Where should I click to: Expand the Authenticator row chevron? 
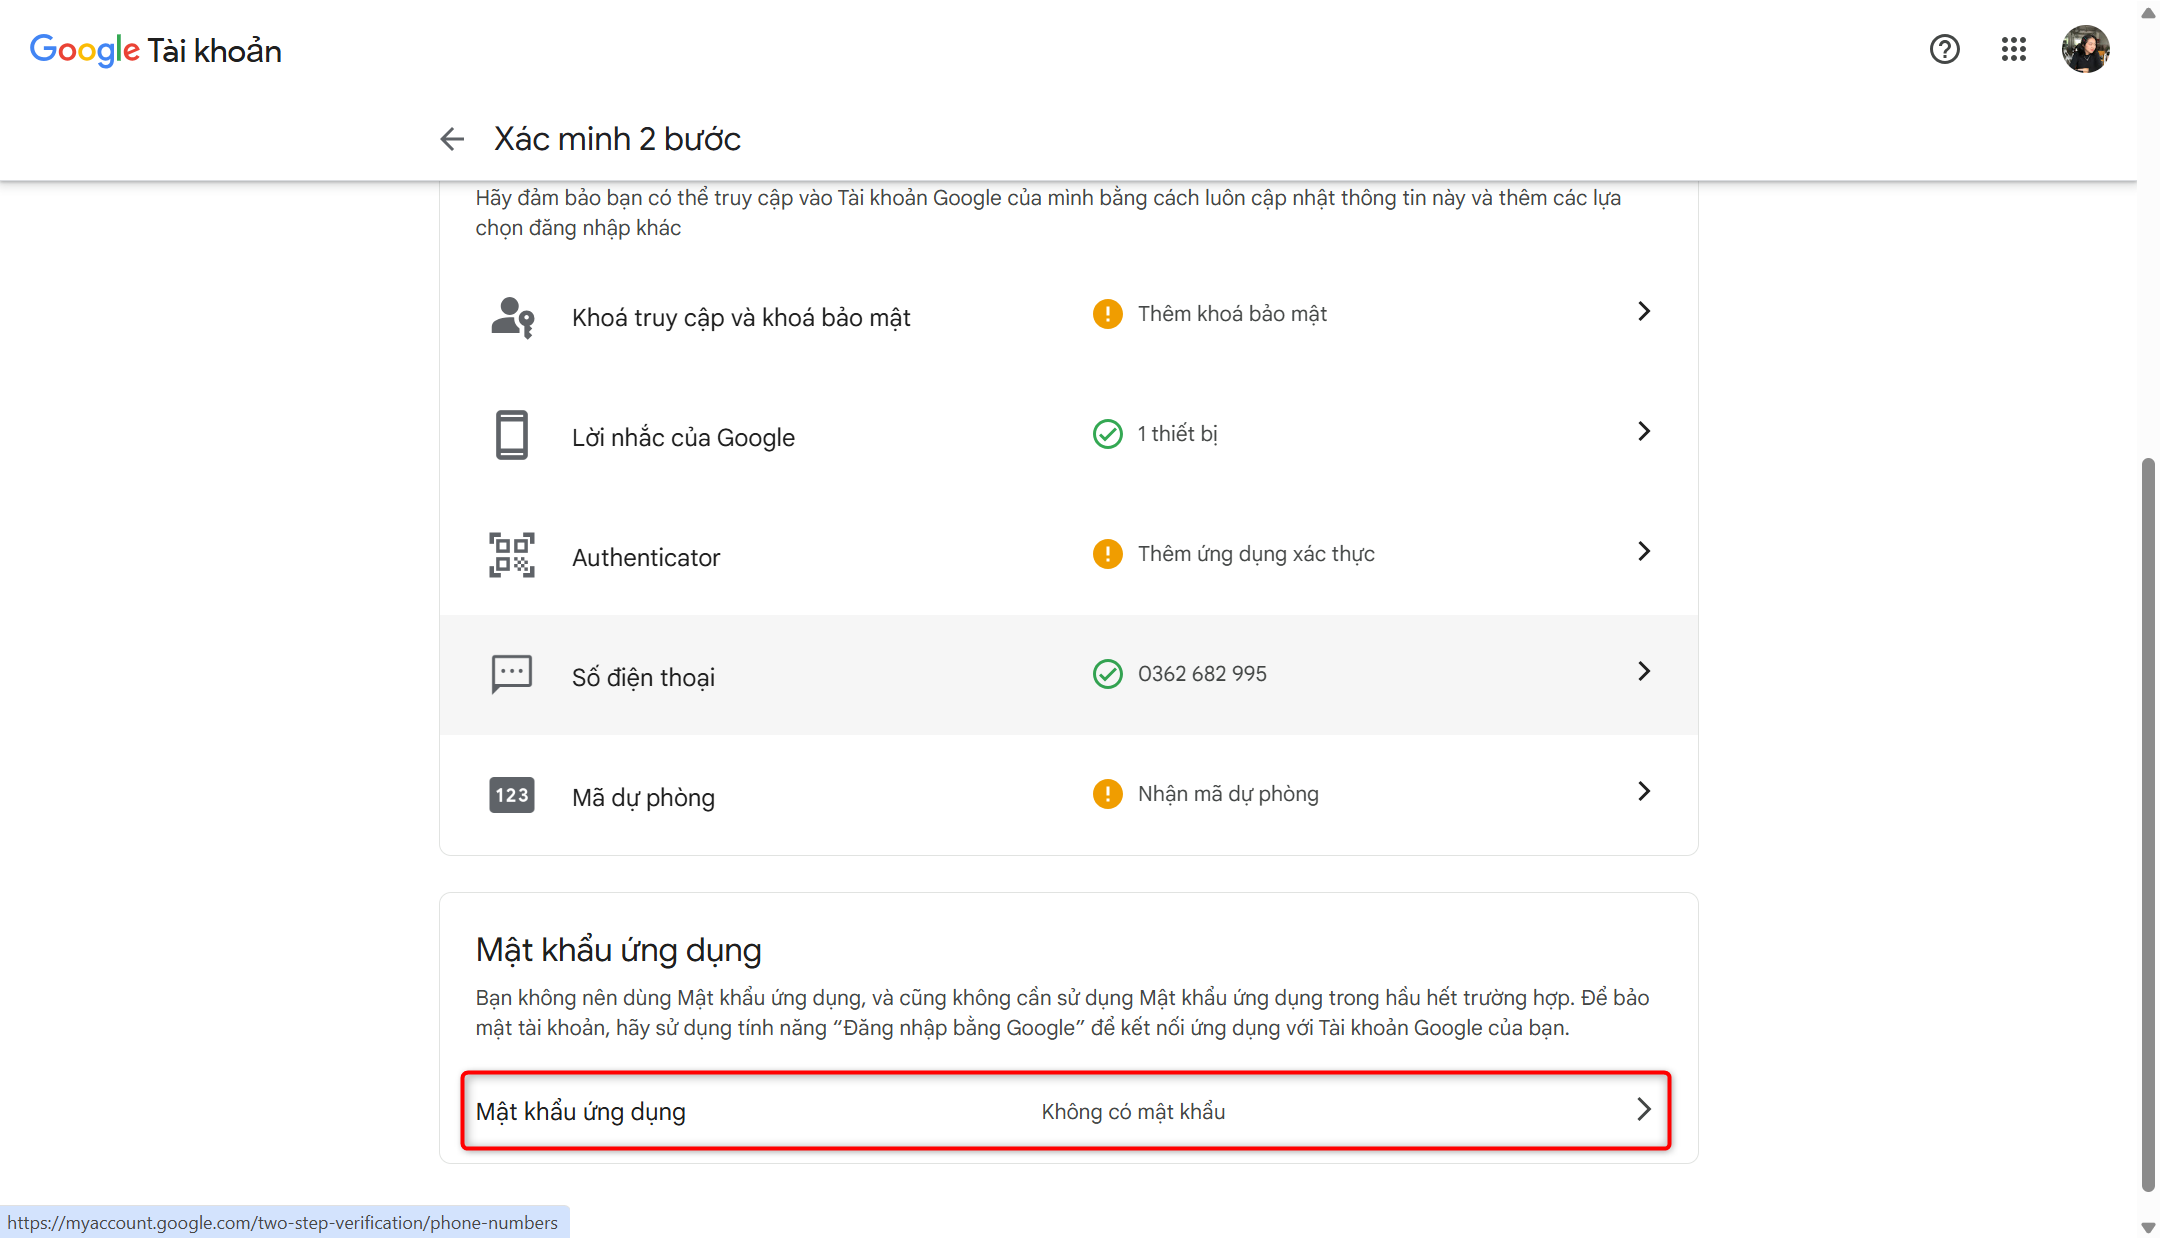click(x=1643, y=552)
